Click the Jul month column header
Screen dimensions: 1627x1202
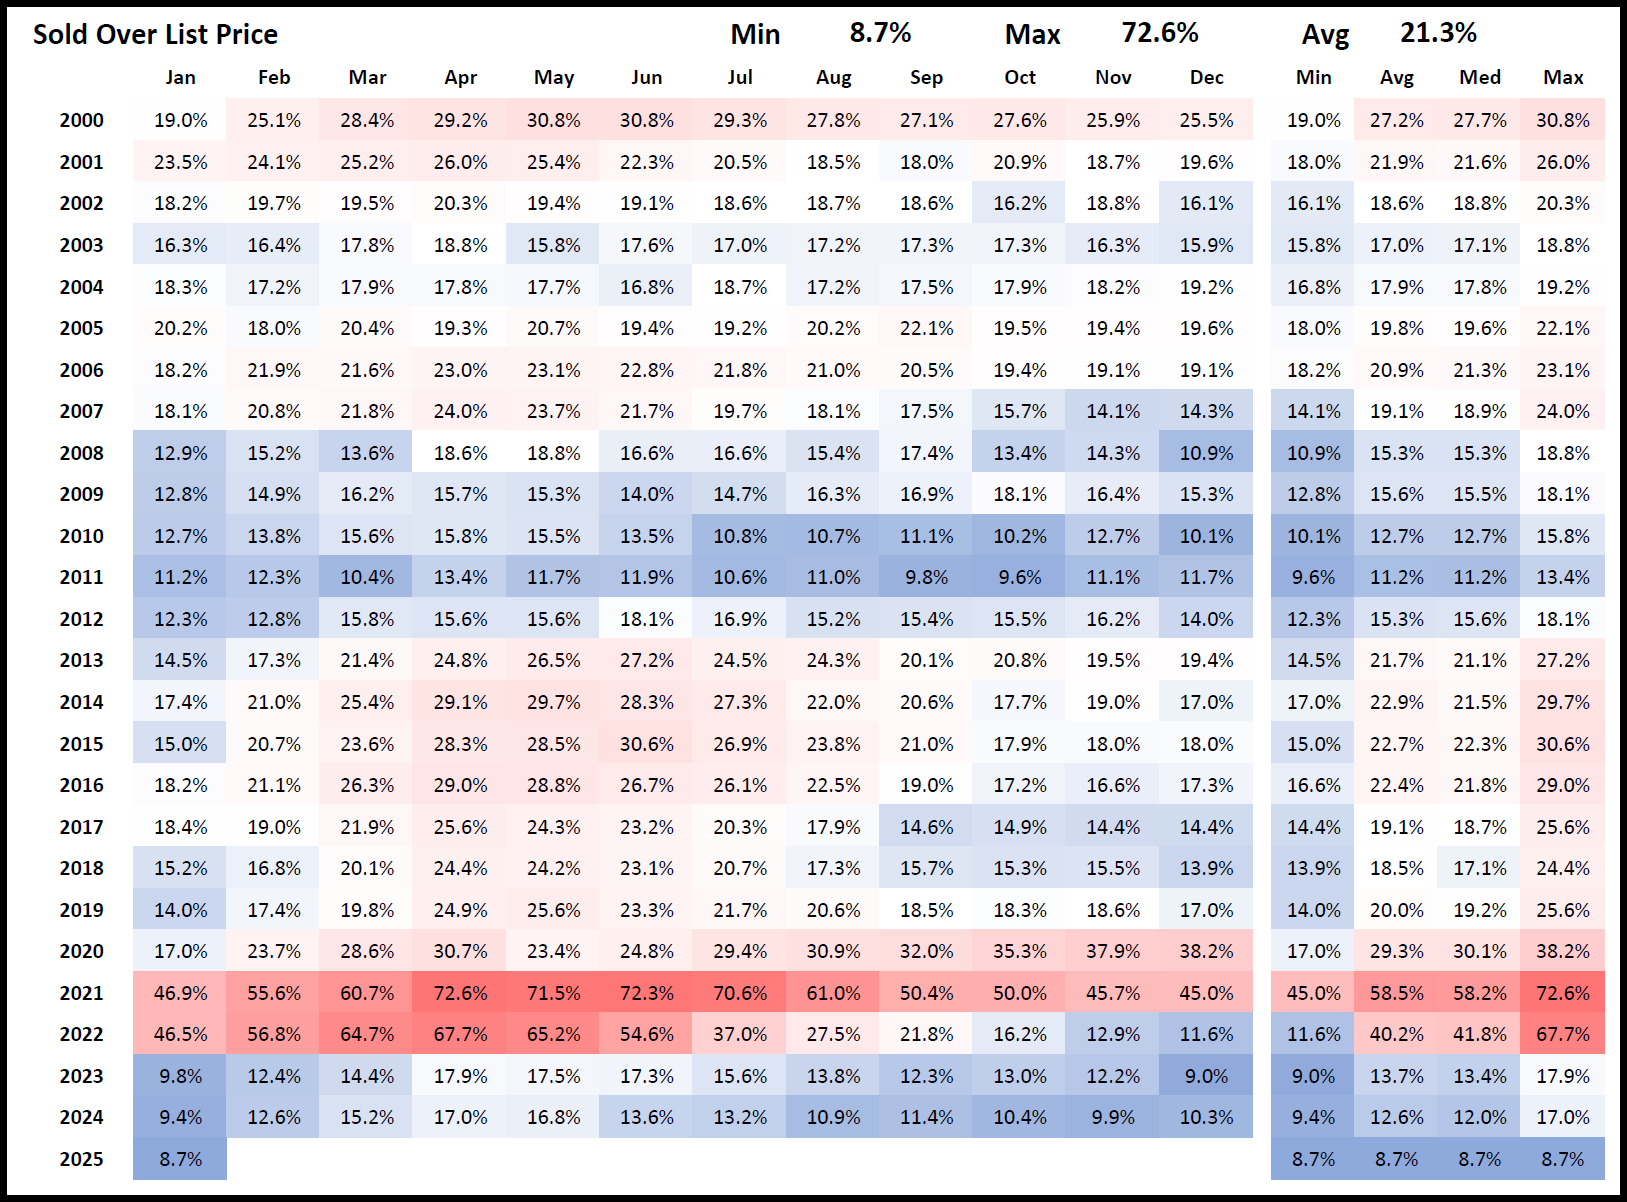(740, 78)
